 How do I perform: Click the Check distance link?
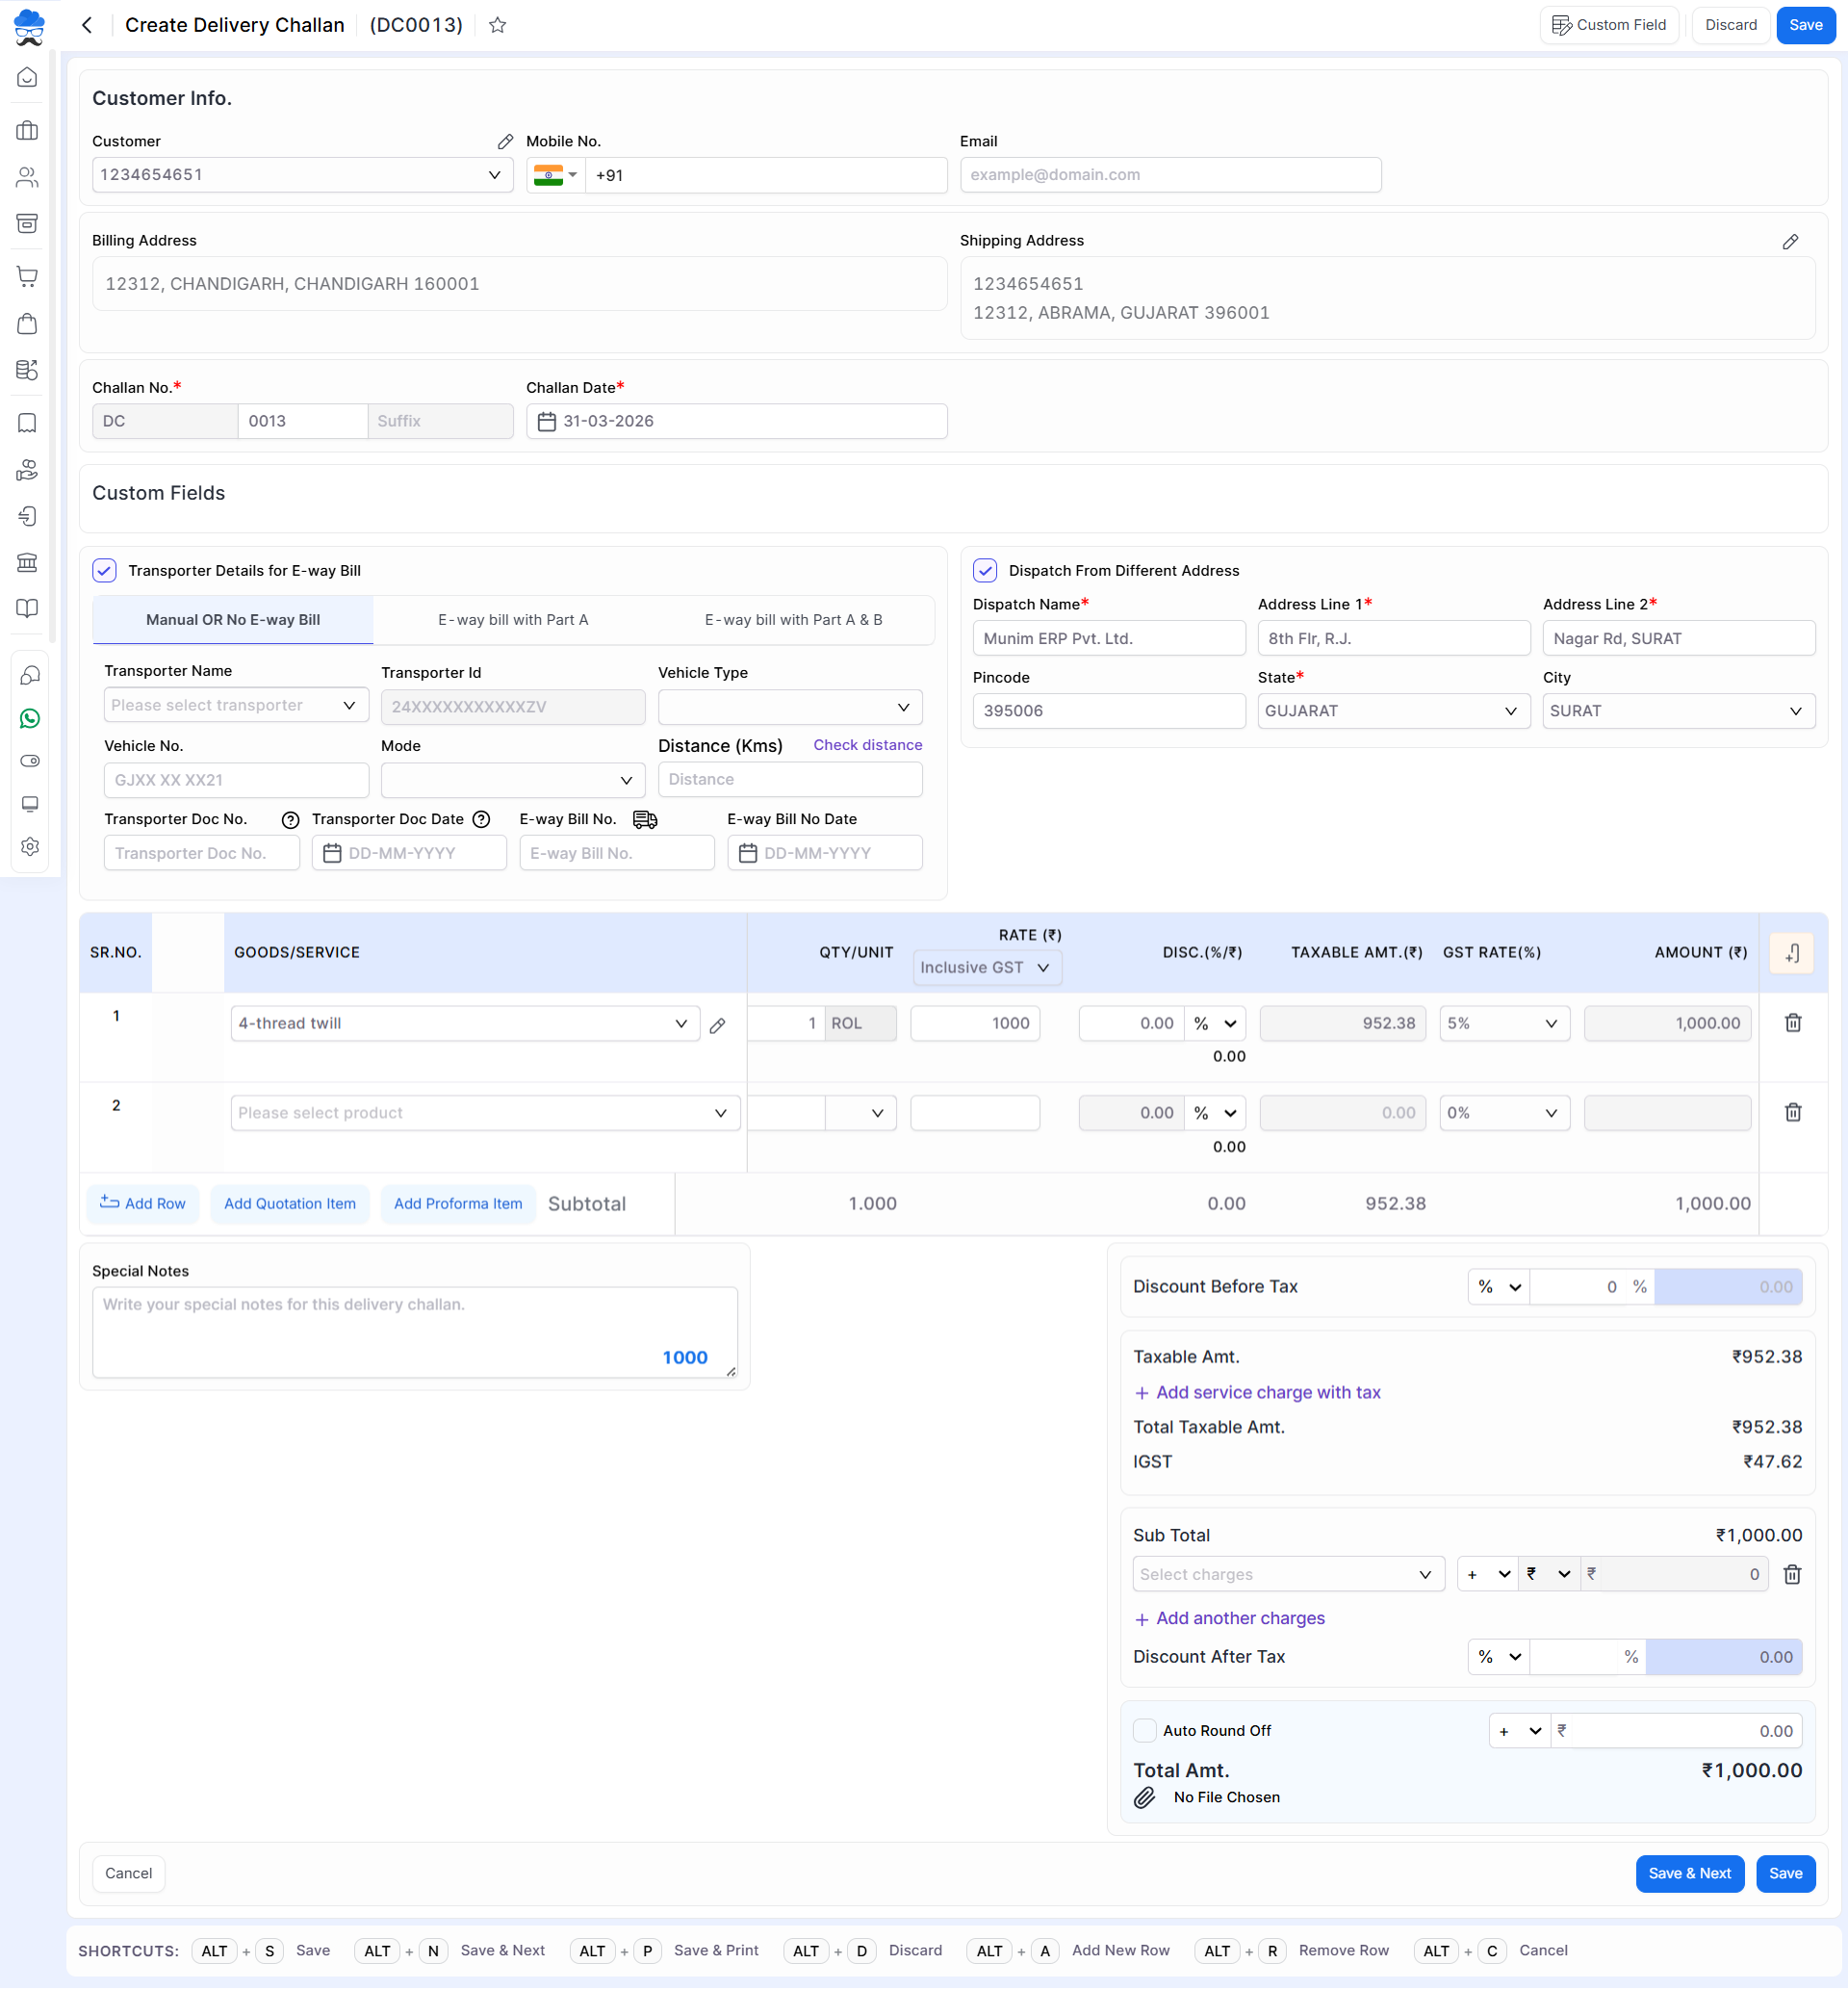point(867,744)
